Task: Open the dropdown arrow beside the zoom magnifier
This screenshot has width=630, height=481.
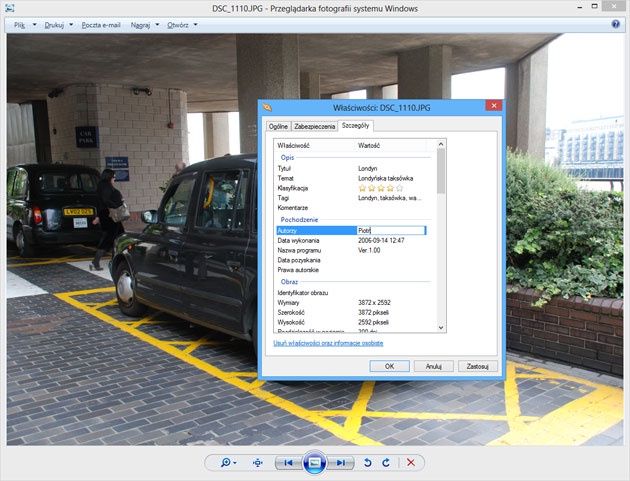Action: click(235, 463)
